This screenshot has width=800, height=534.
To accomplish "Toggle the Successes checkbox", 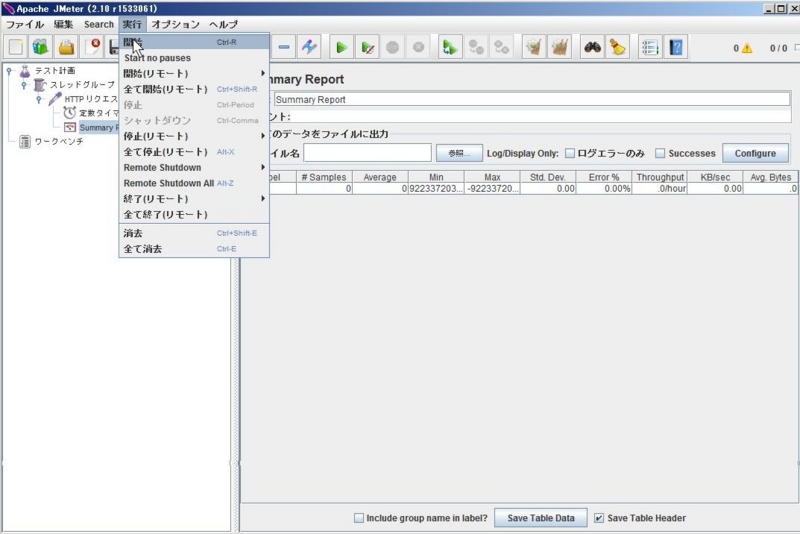I will tap(660, 153).
